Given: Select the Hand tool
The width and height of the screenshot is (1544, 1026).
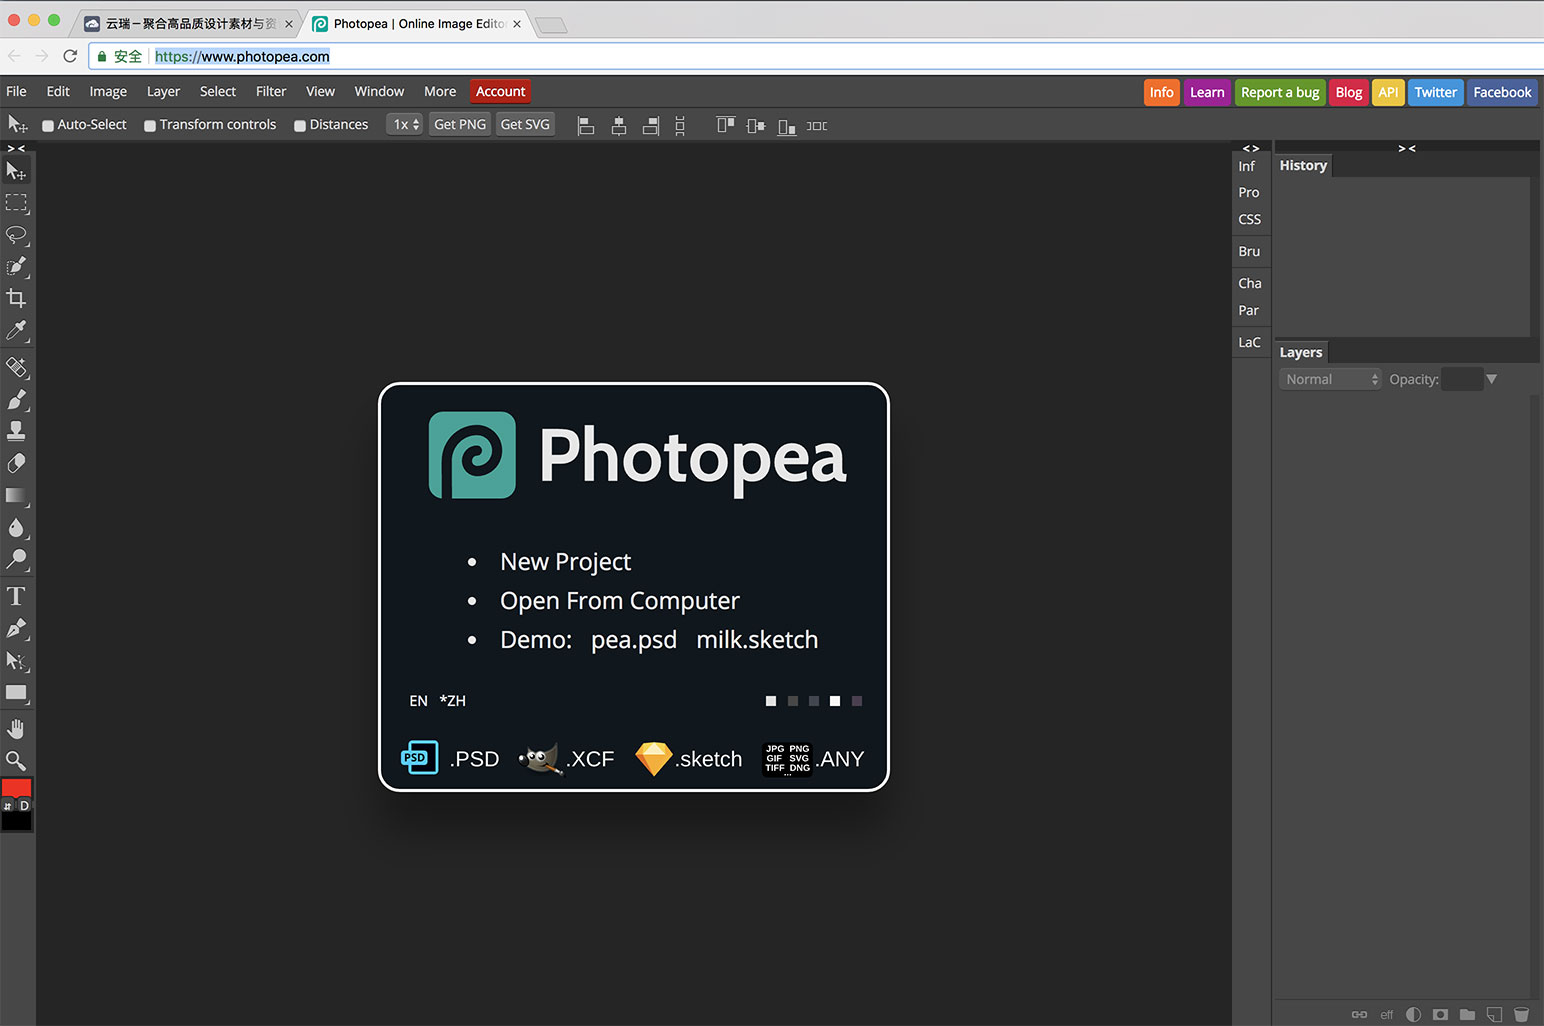Looking at the screenshot, I should [x=16, y=729].
